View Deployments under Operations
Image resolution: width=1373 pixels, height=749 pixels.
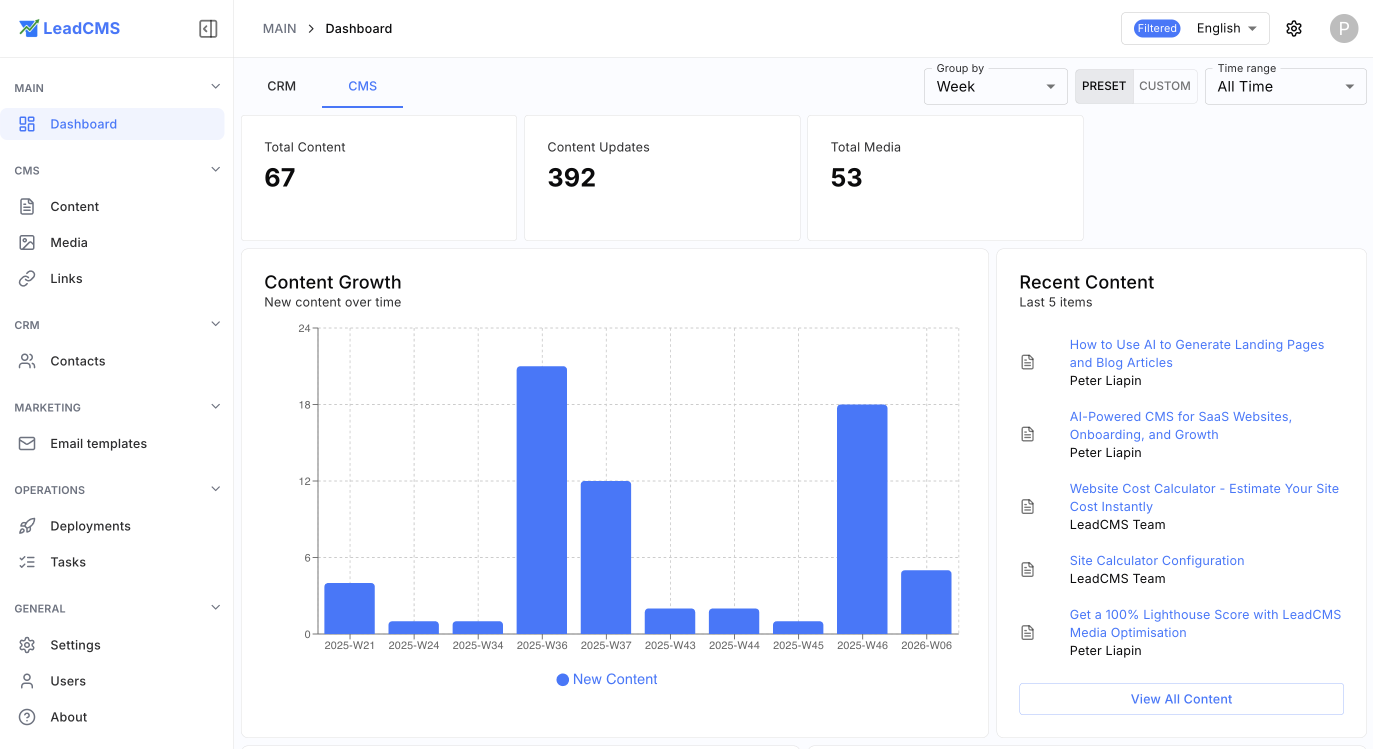[x=90, y=525]
